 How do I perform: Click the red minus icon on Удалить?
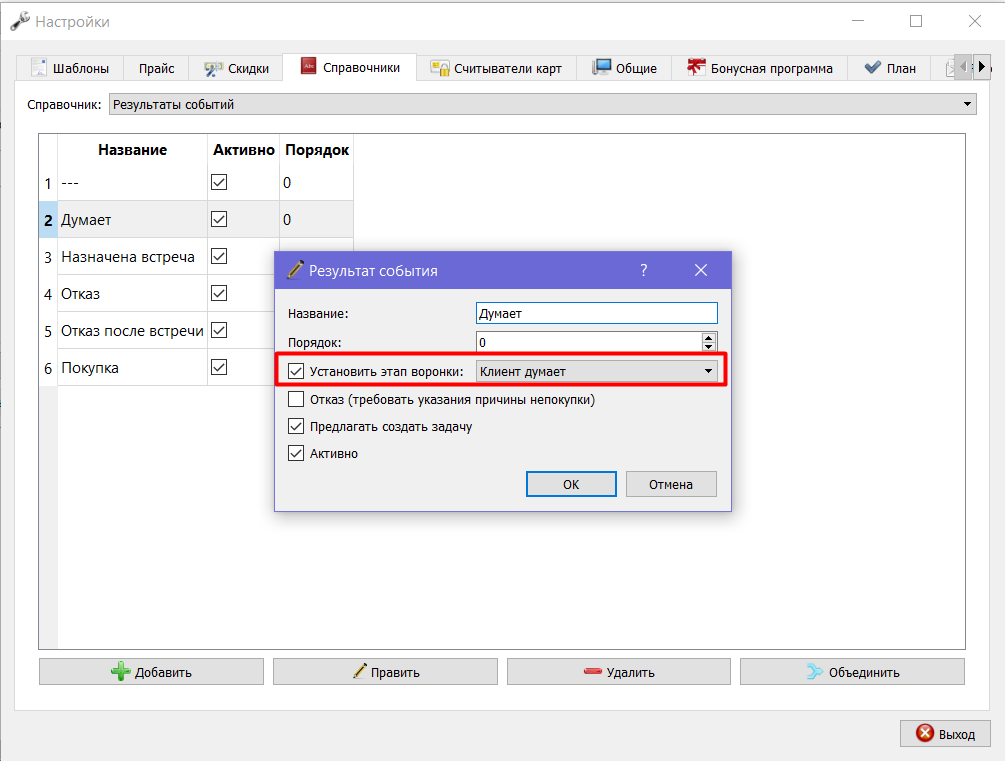coord(593,671)
